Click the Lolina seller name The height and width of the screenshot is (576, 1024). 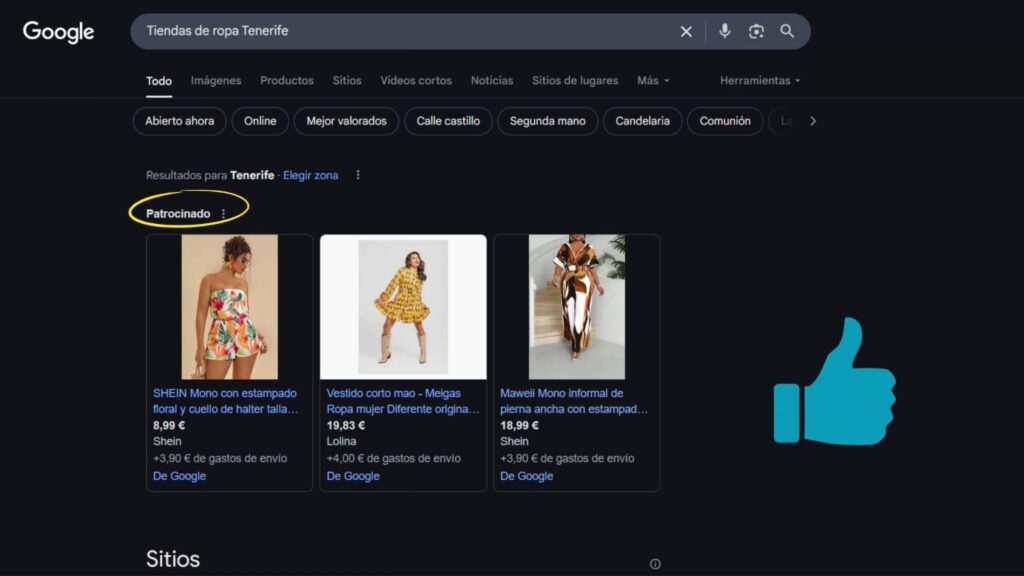341,441
